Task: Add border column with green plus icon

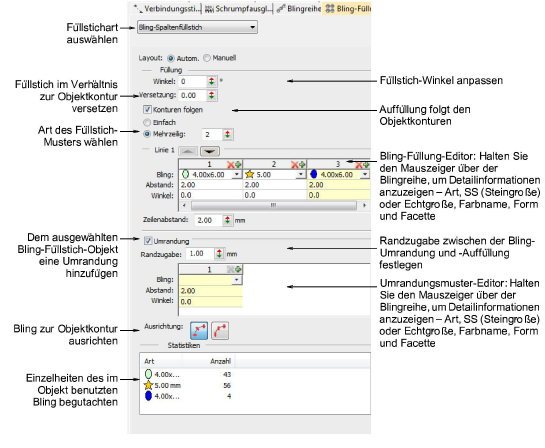Action: (238, 269)
